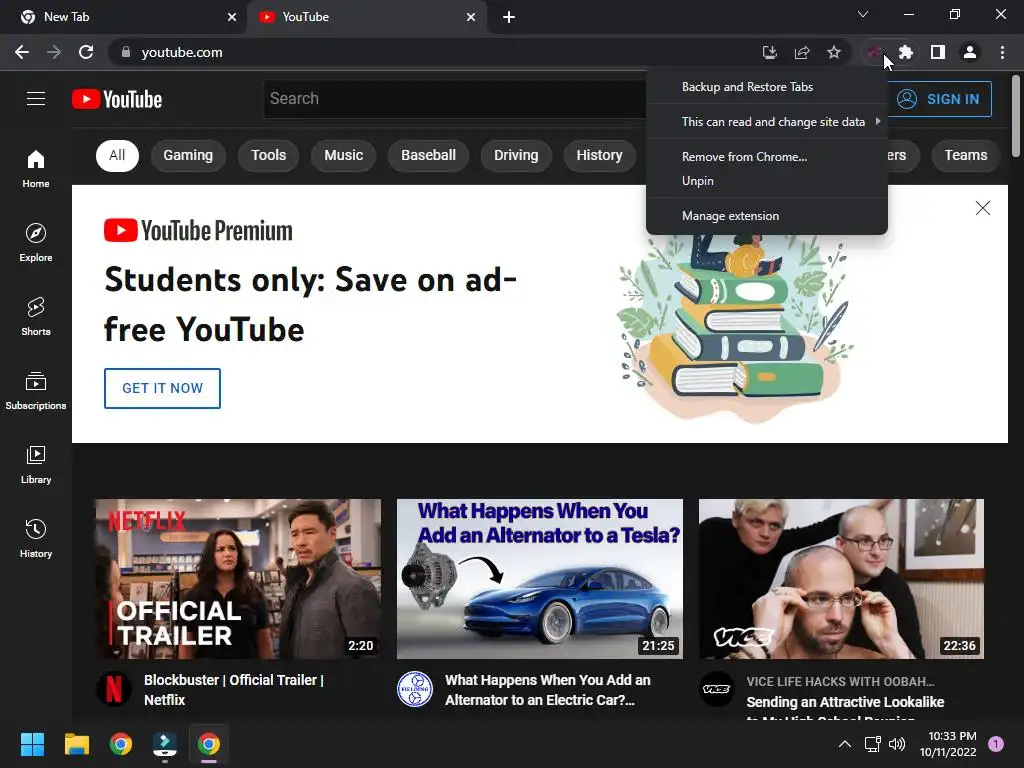
Task: Open 'Sending an Attractive Lookalike' title
Action: pos(845,702)
